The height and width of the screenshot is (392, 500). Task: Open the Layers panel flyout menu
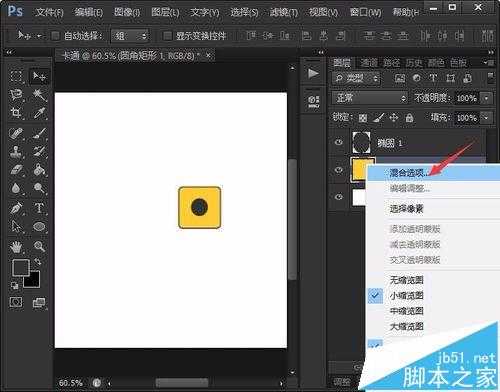(x=489, y=62)
